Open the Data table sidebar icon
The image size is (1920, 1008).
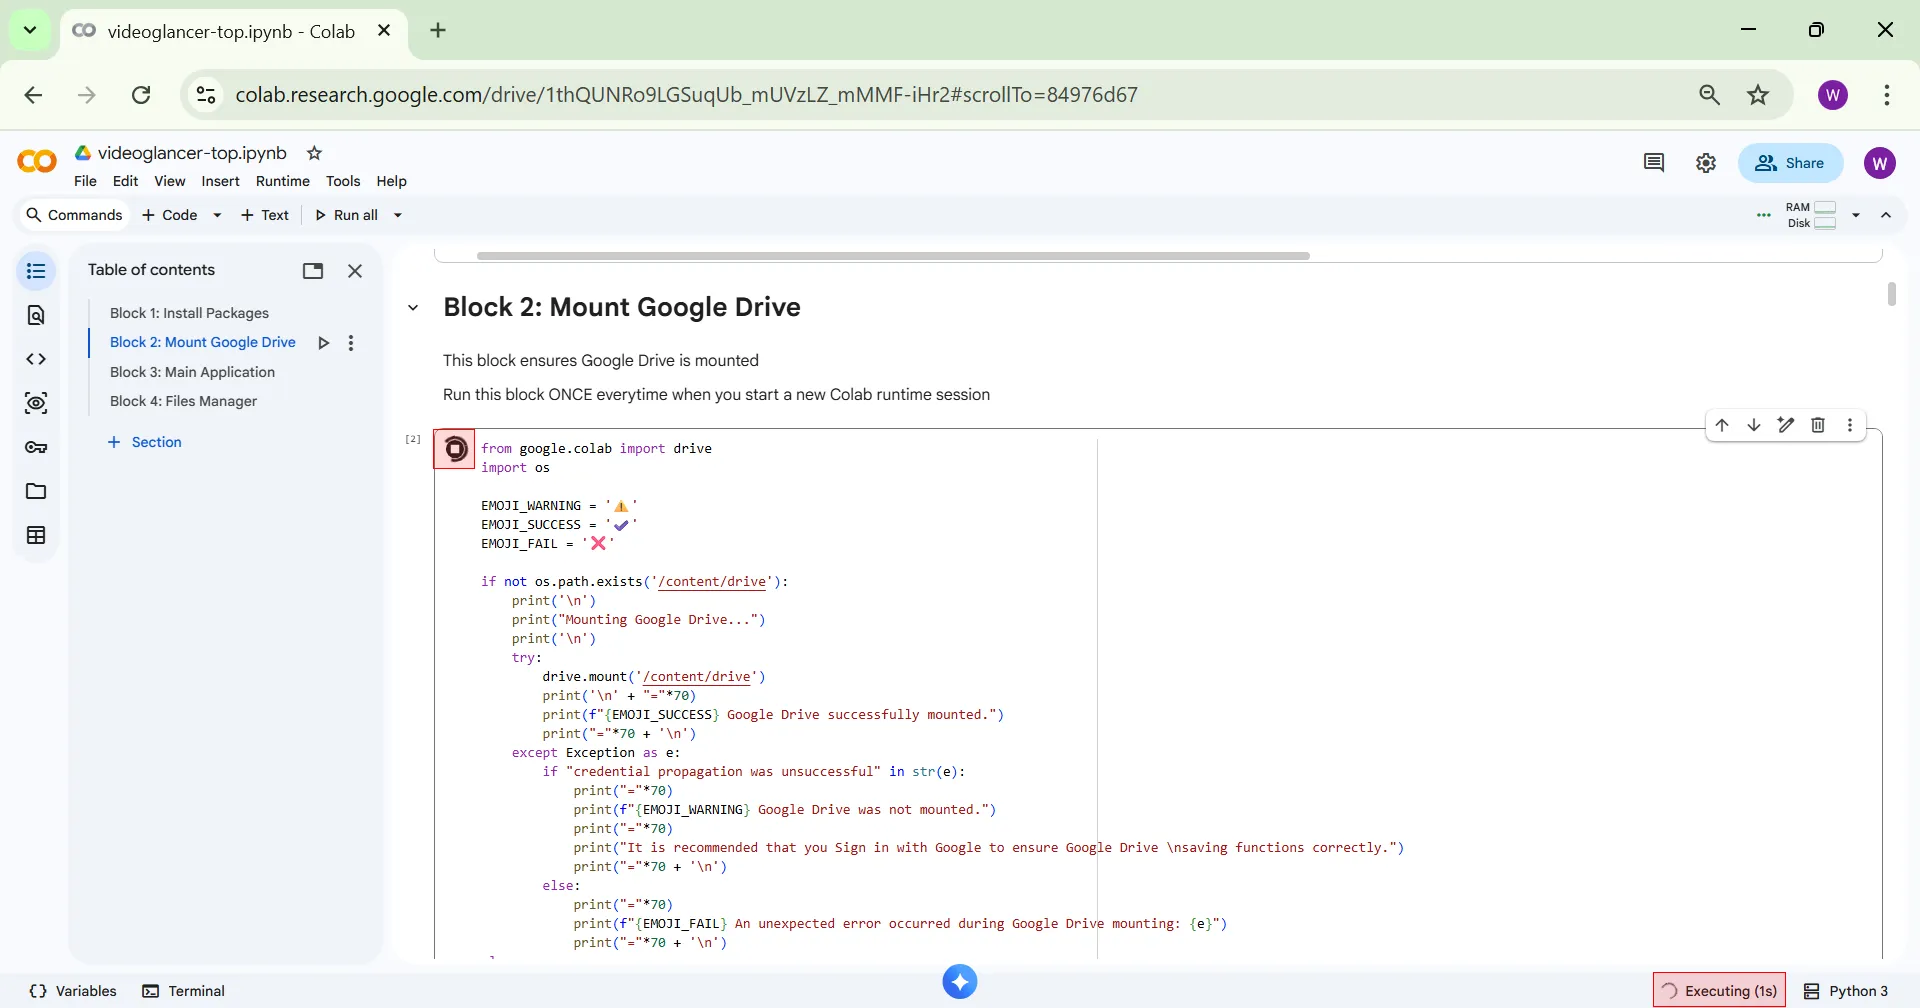(x=36, y=535)
